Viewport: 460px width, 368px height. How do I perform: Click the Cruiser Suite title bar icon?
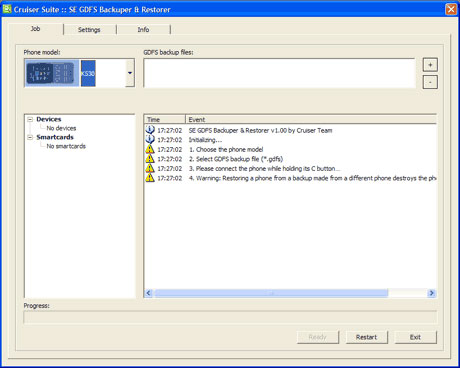(x=7, y=9)
